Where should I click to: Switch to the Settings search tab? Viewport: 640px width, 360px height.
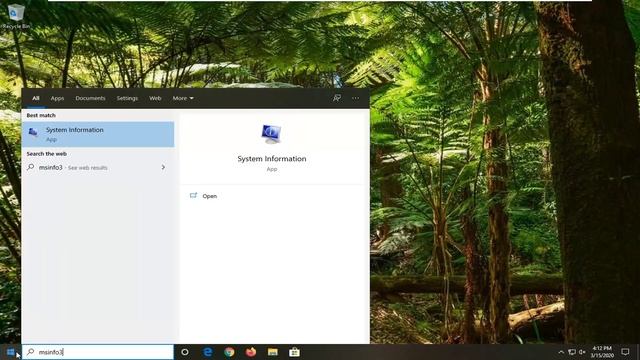coord(127,98)
